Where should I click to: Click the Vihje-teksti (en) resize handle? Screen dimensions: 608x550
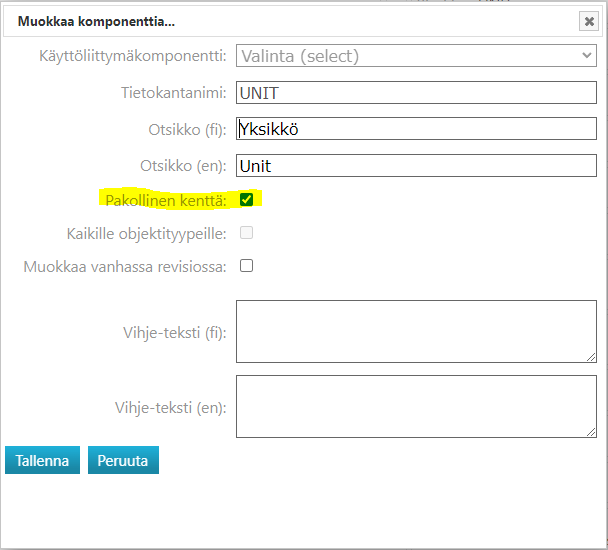pos(590,431)
